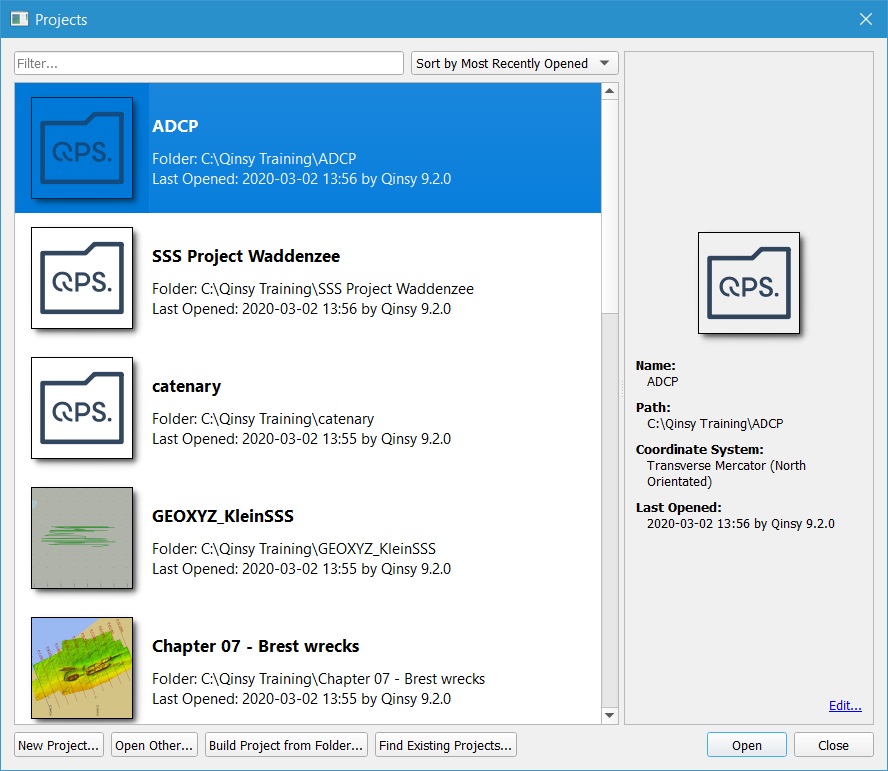Click the scroll down arrow of project list
The width and height of the screenshot is (888, 771).
pyautogui.click(x=609, y=715)
